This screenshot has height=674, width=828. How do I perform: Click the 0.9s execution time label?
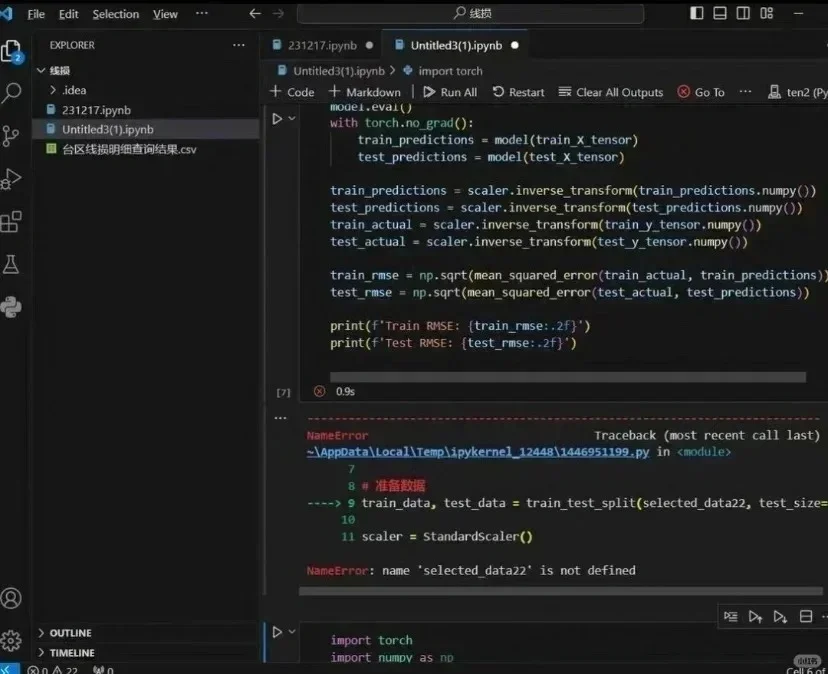(345, 391)
